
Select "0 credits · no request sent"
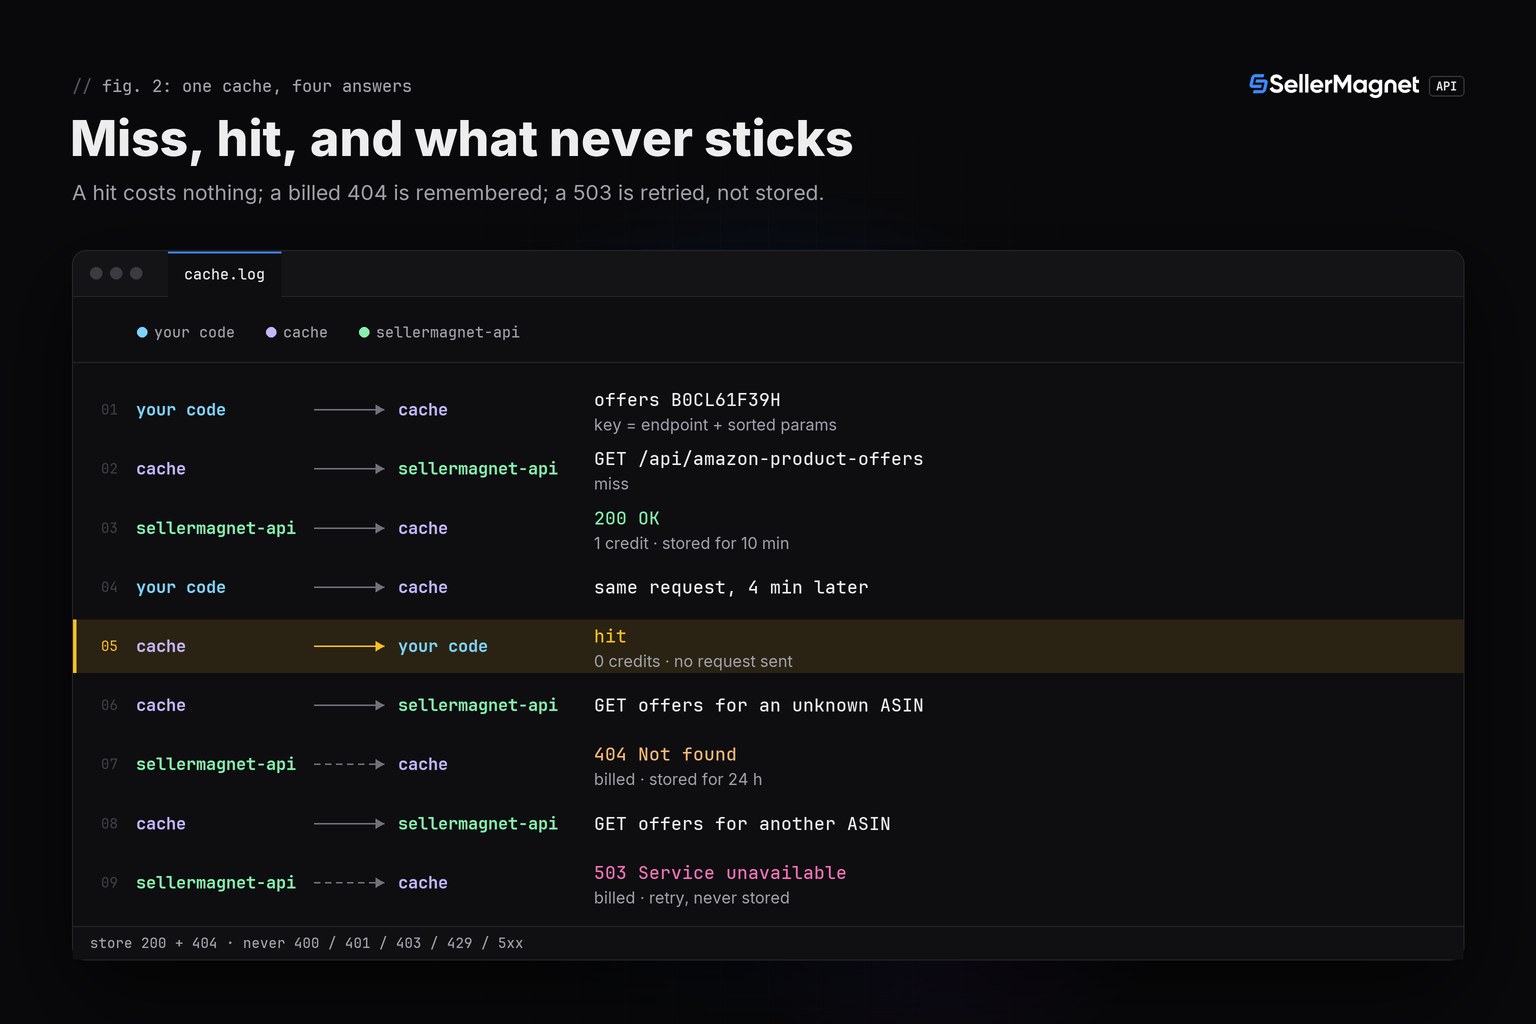point(693,661)
